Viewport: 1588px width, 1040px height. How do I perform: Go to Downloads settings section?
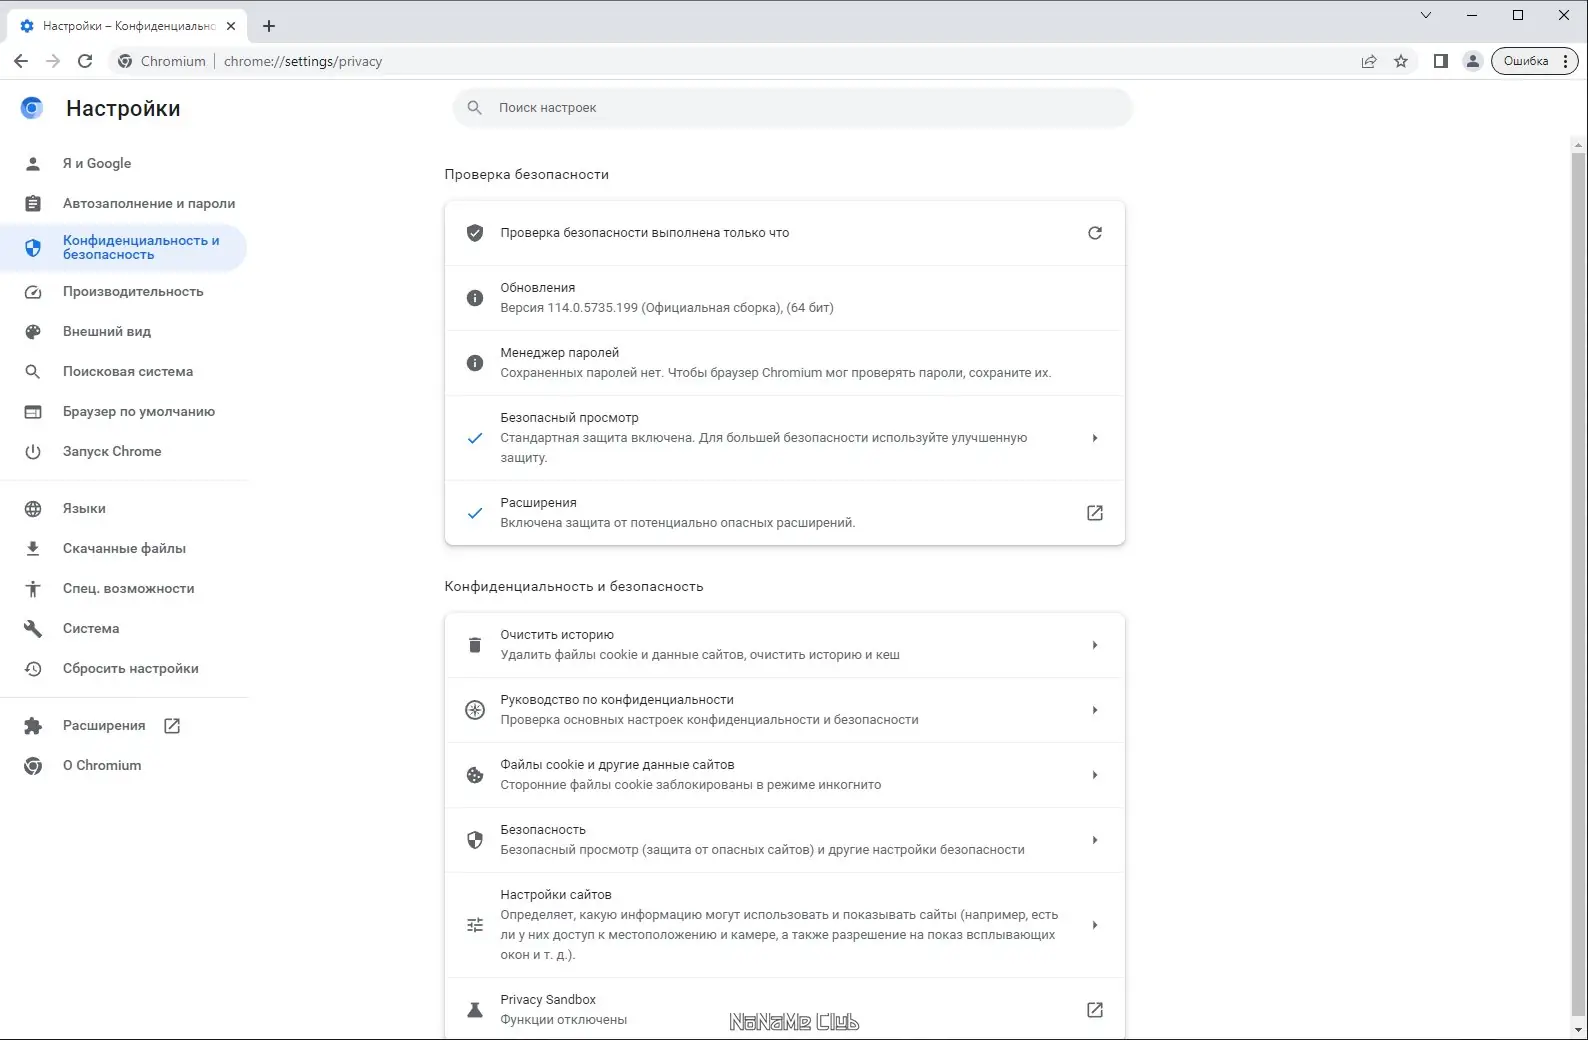[124, 549]
